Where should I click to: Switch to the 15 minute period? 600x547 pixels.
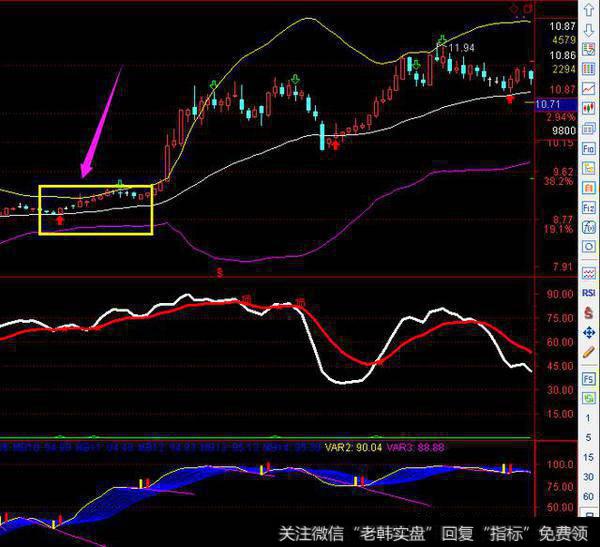[x=589, y=457]
